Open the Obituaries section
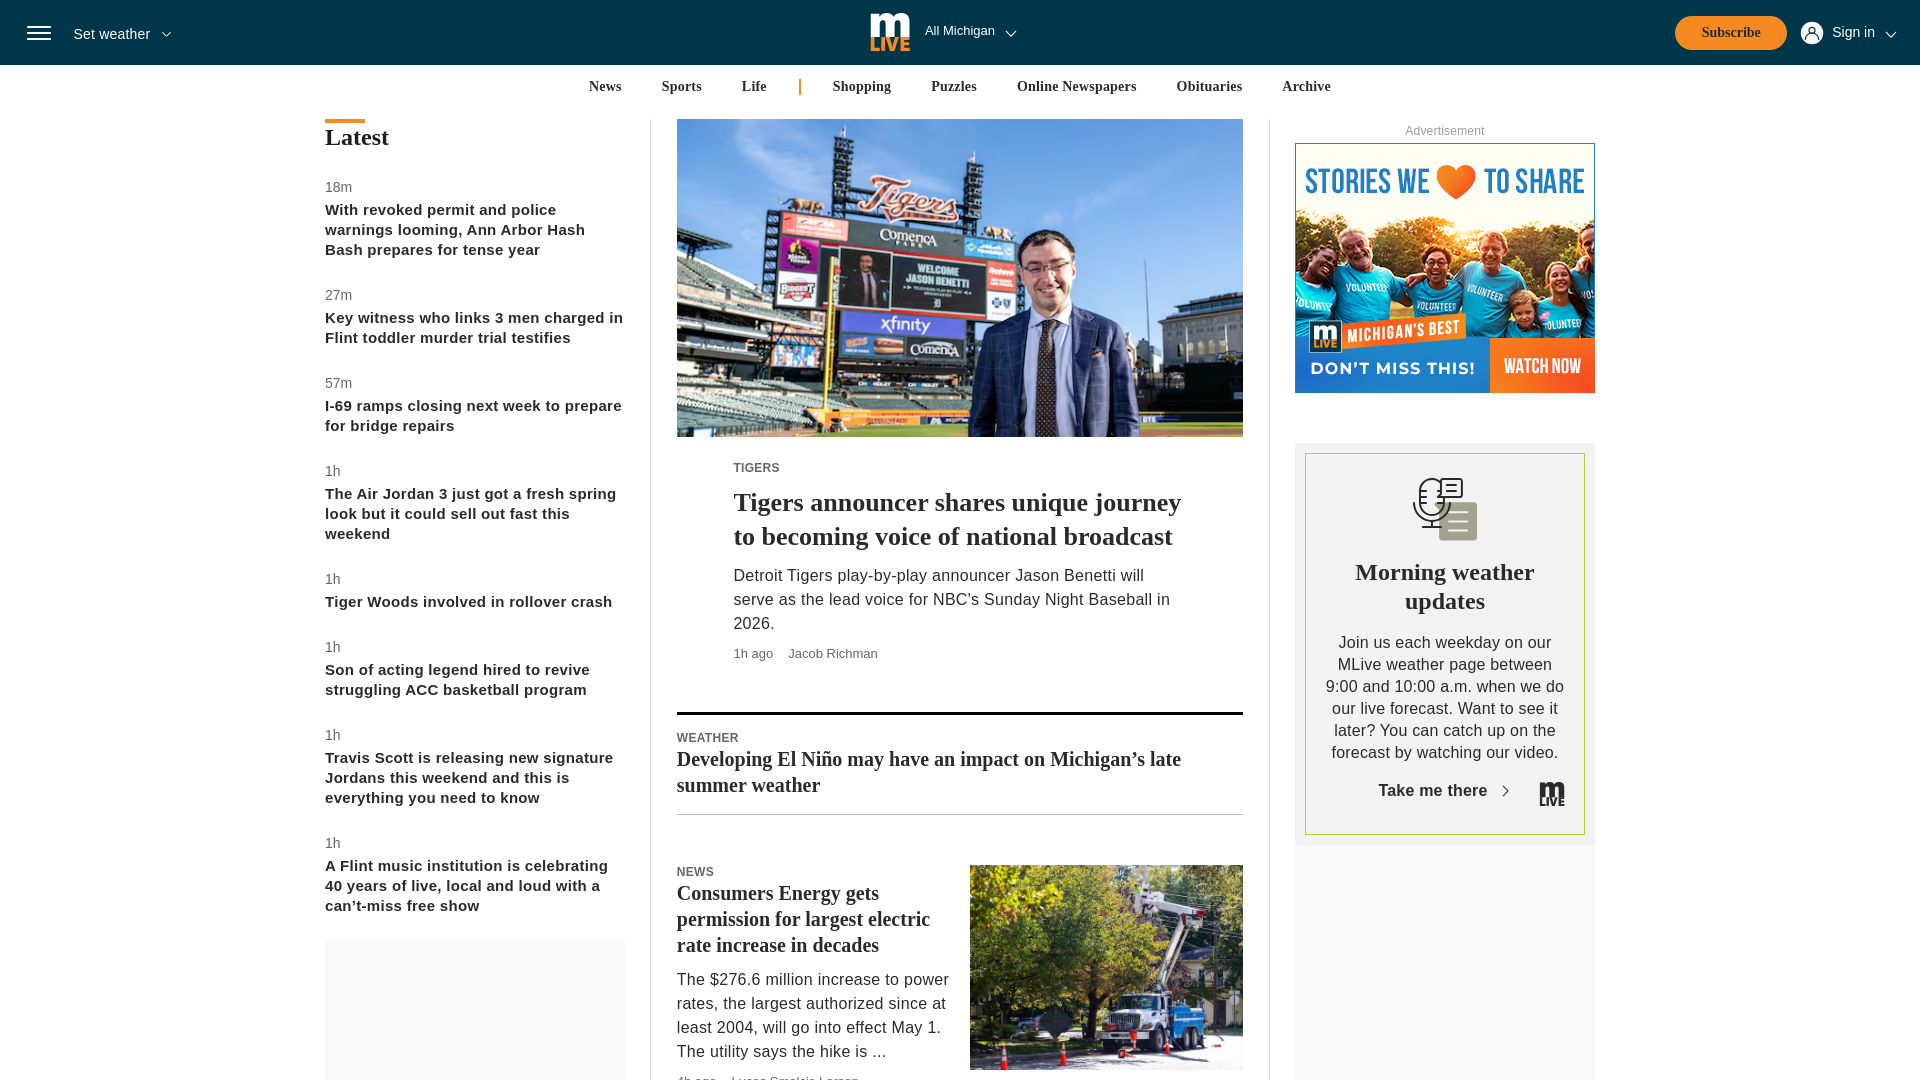The height and width of the screenshot is (1080, 1920). click(x=1208, y=87)
